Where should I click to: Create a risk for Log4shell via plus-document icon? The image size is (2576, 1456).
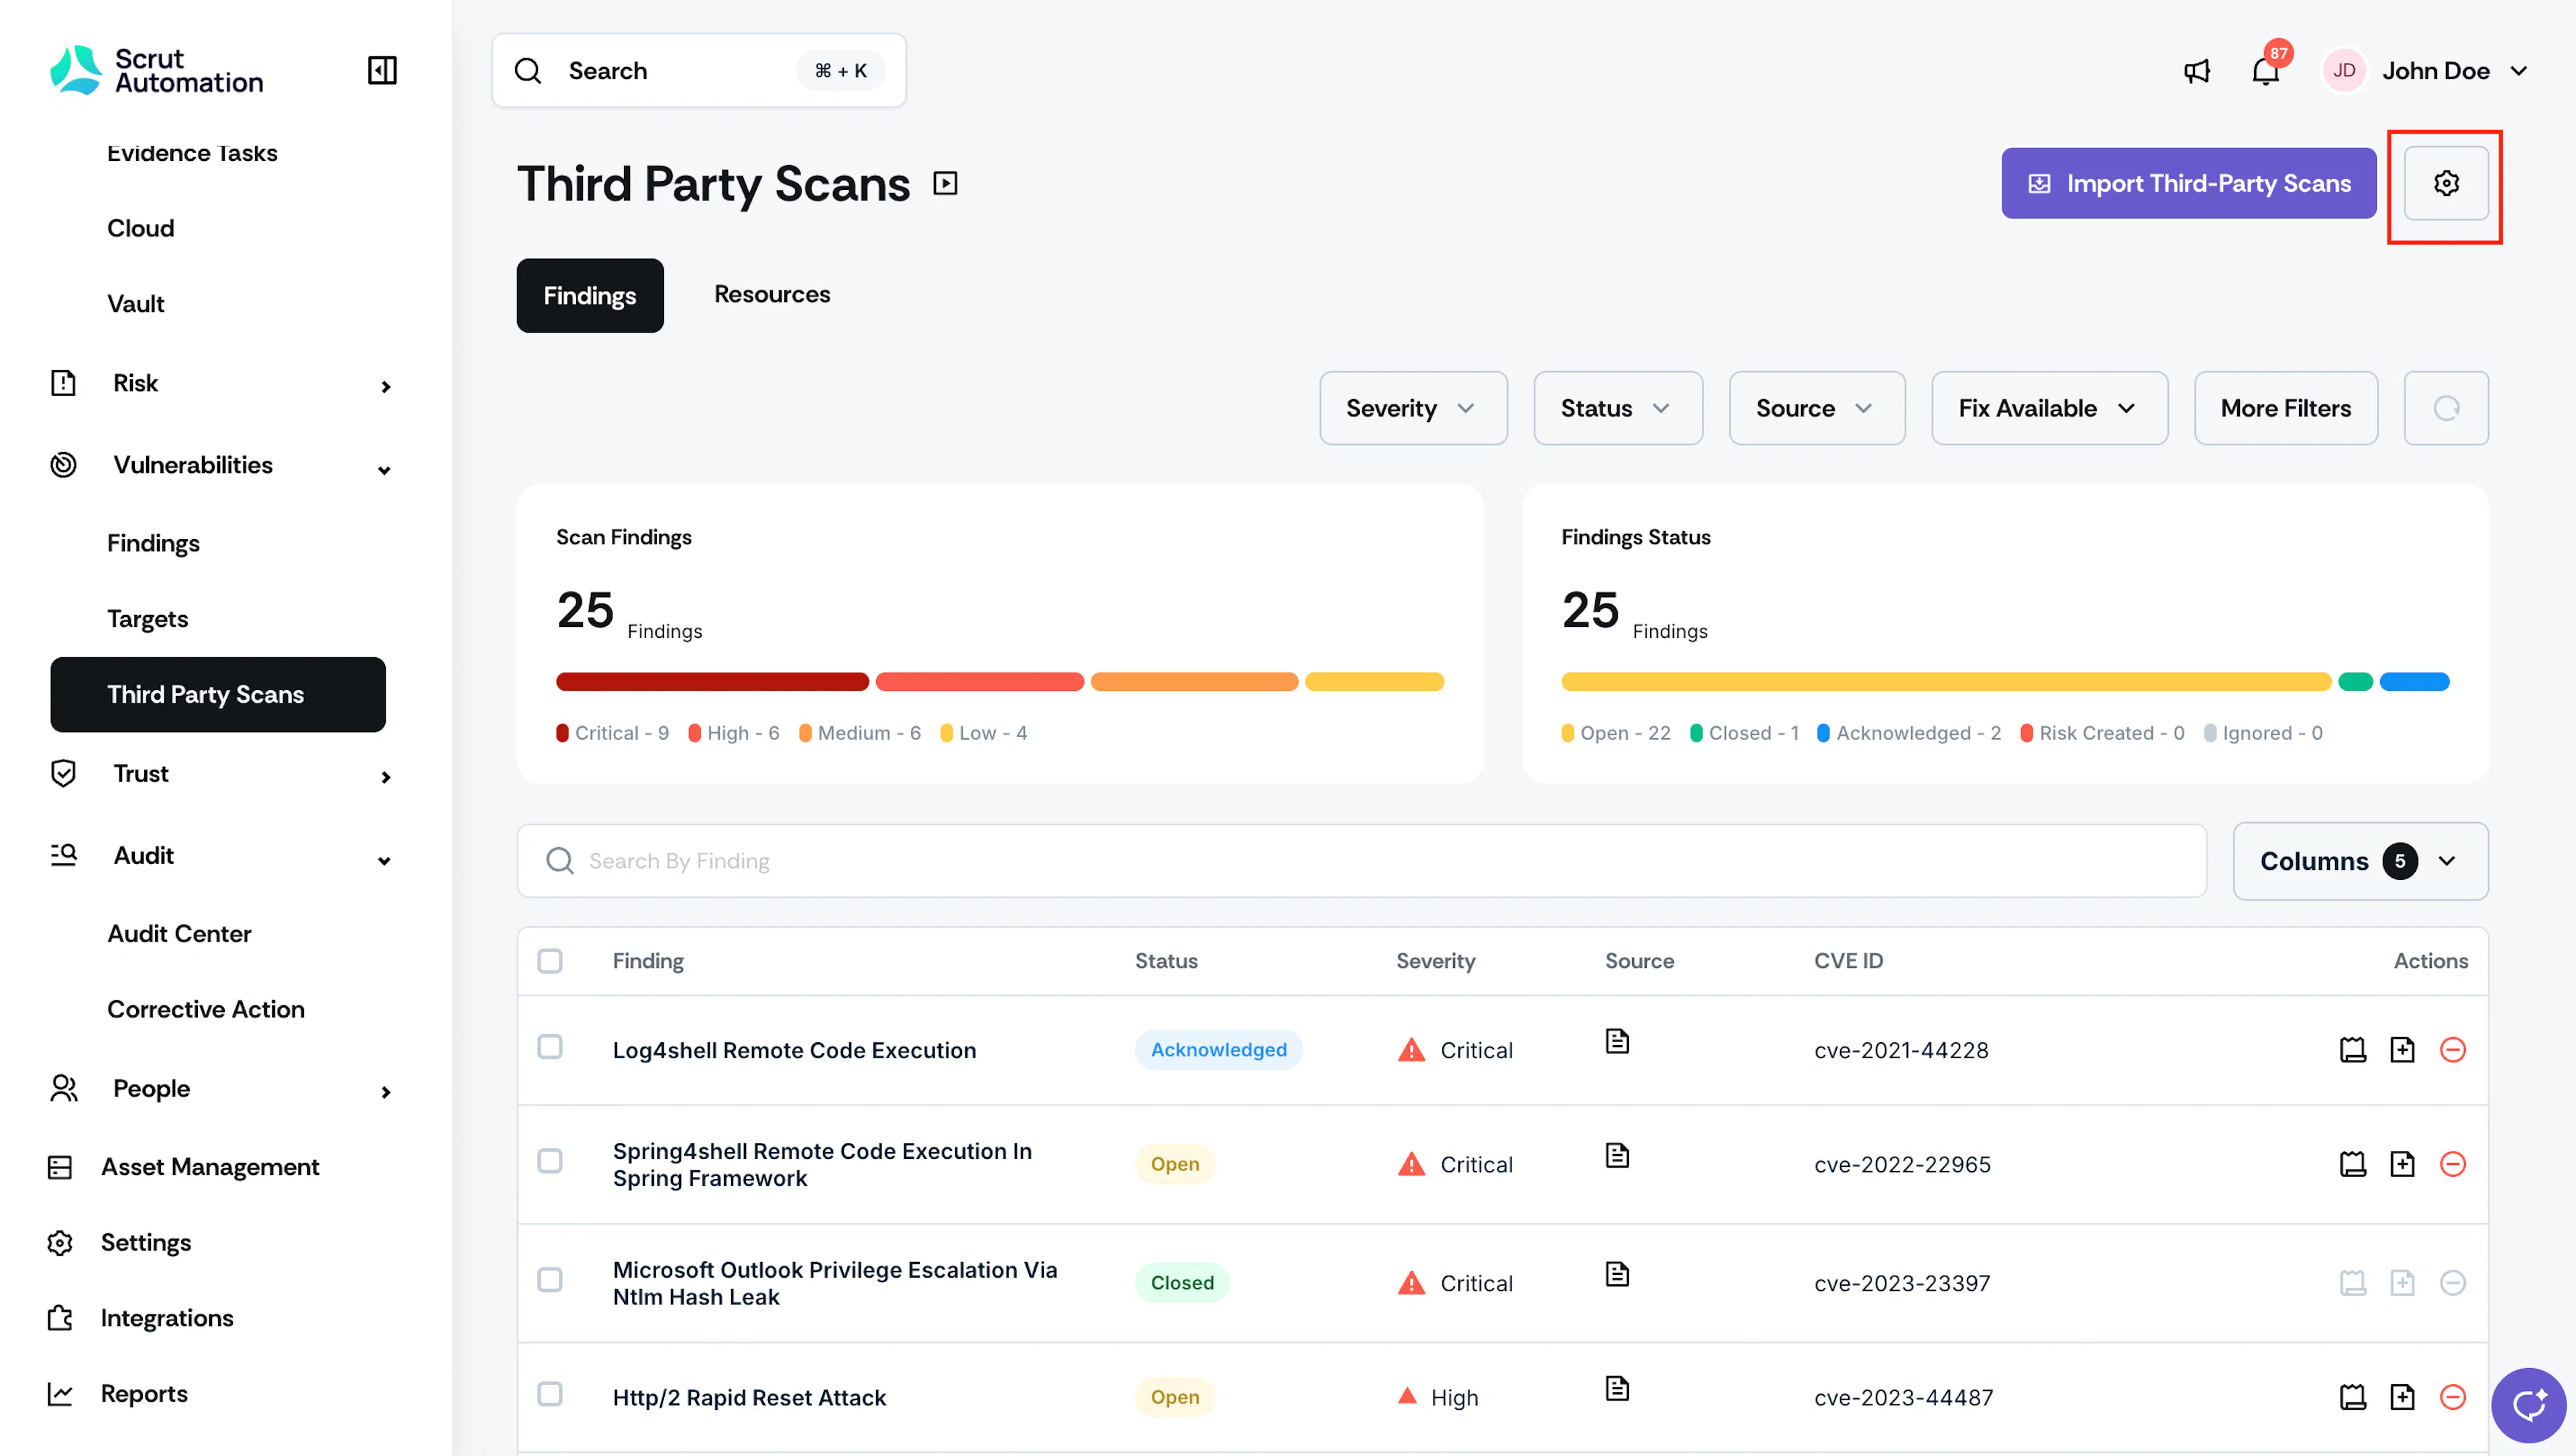tap(2402, 1049)
